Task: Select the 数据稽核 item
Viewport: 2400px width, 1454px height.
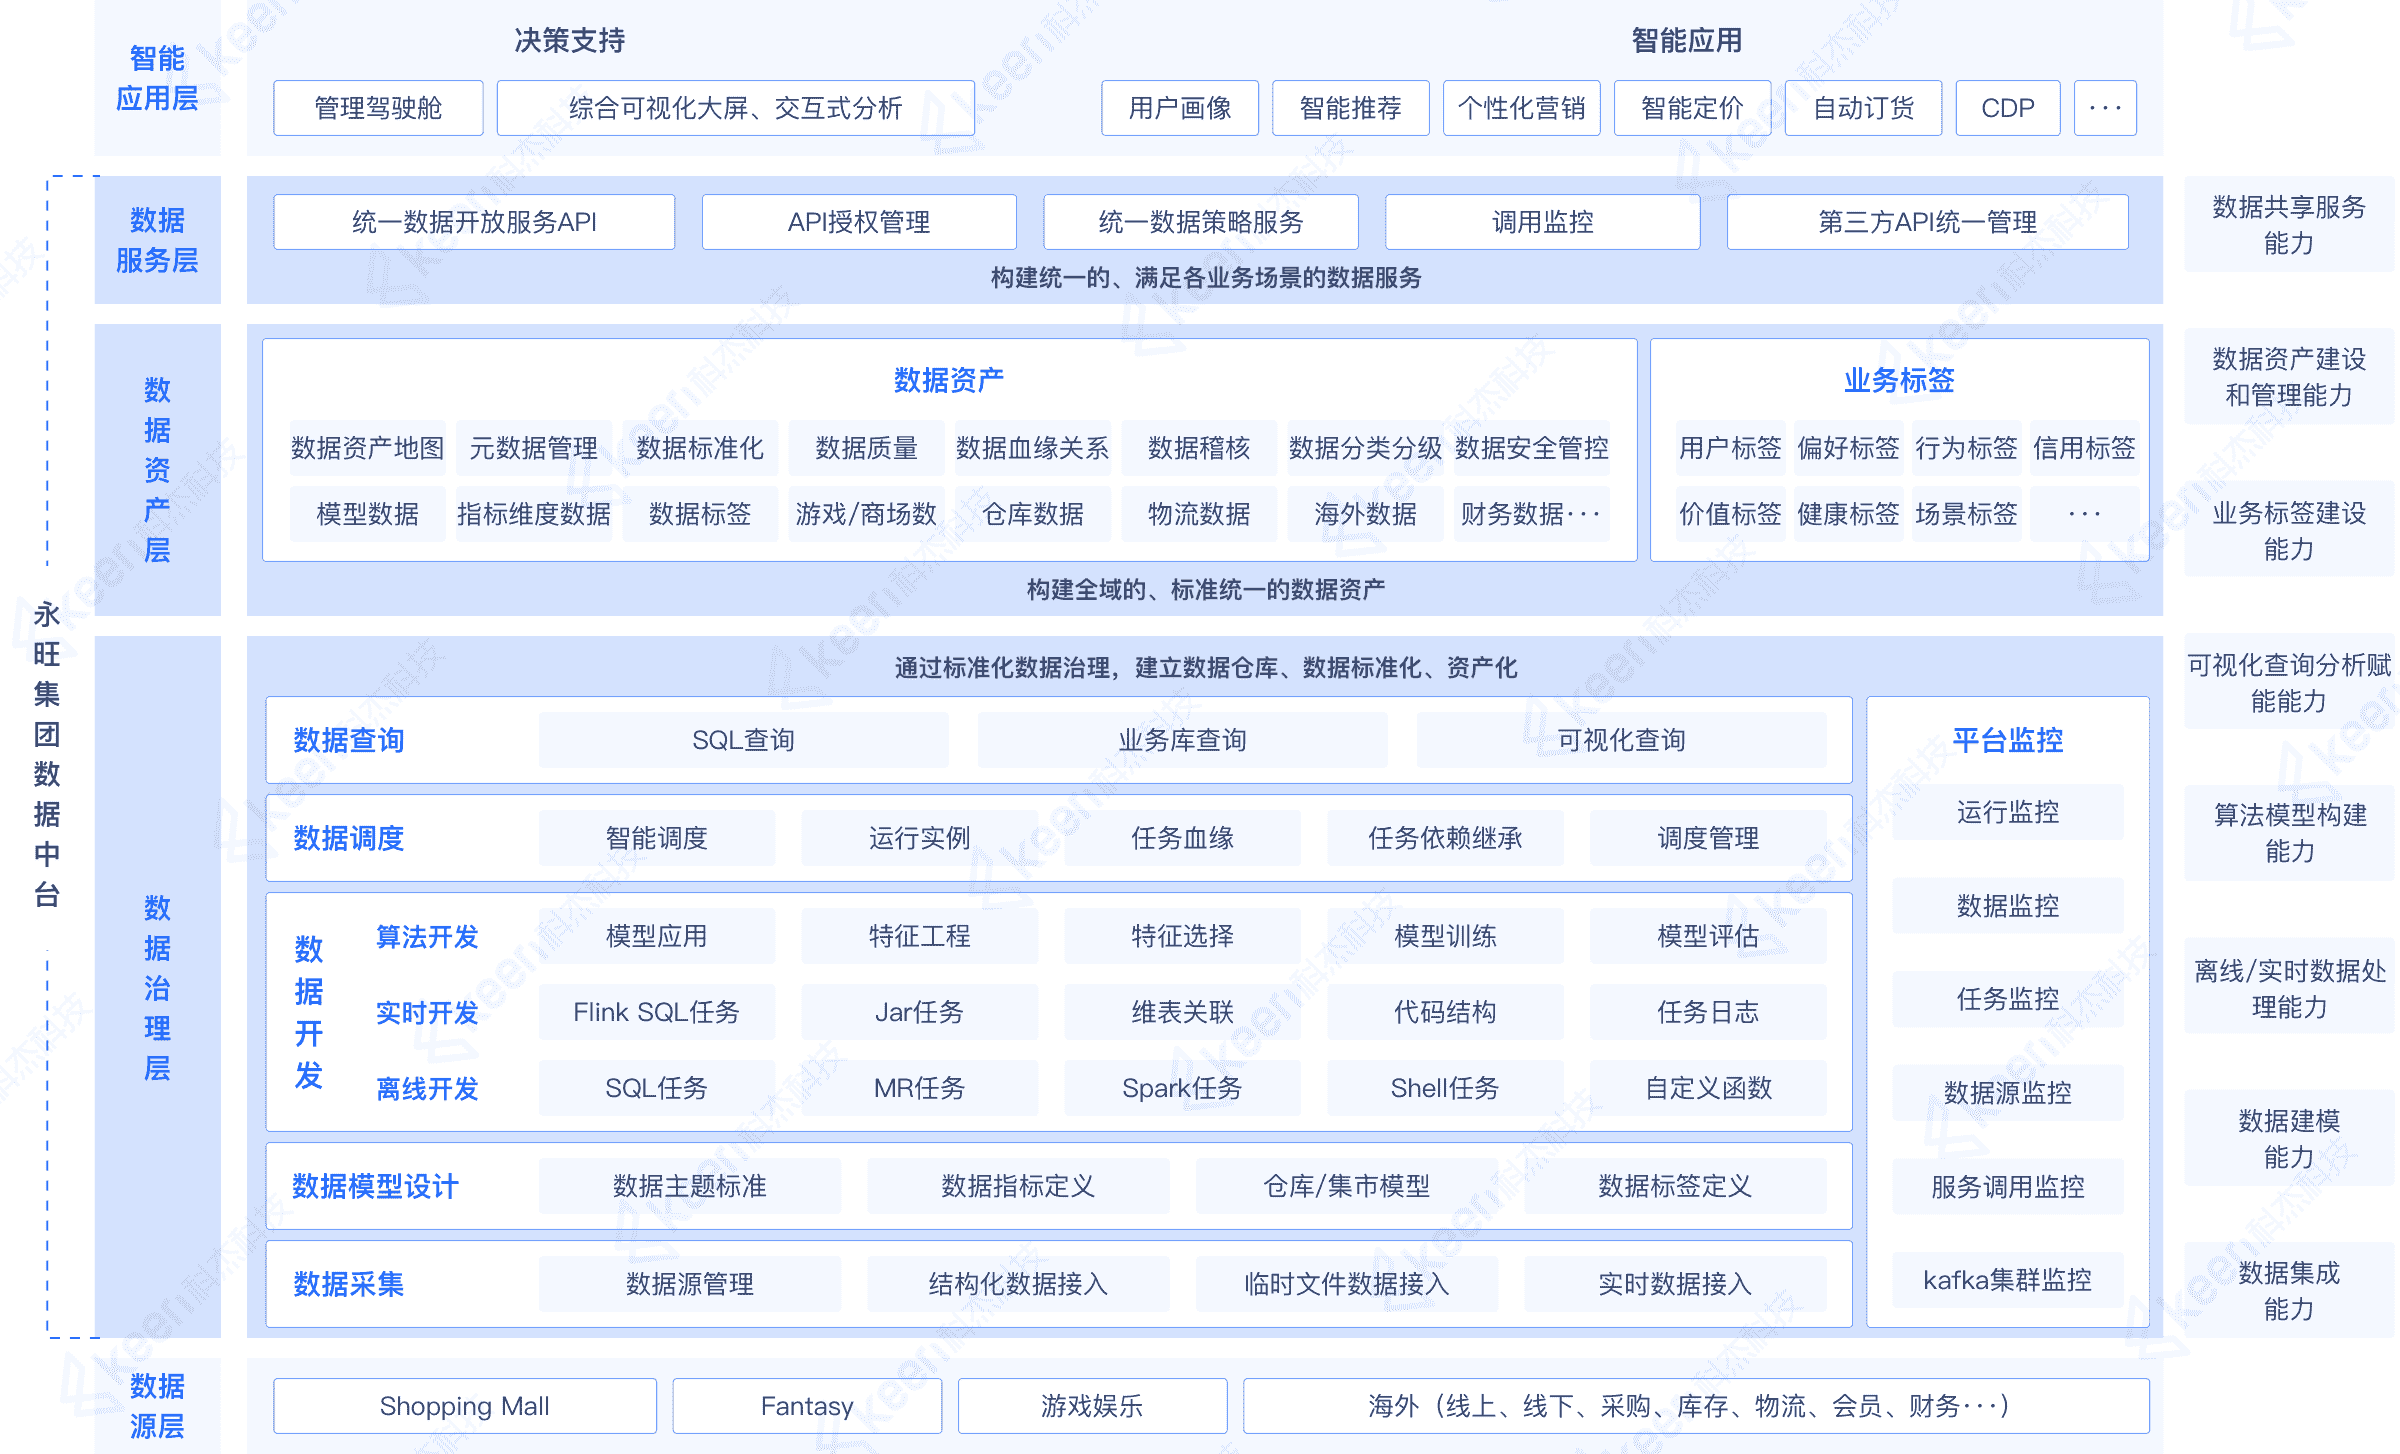Action: (1199, 448)
